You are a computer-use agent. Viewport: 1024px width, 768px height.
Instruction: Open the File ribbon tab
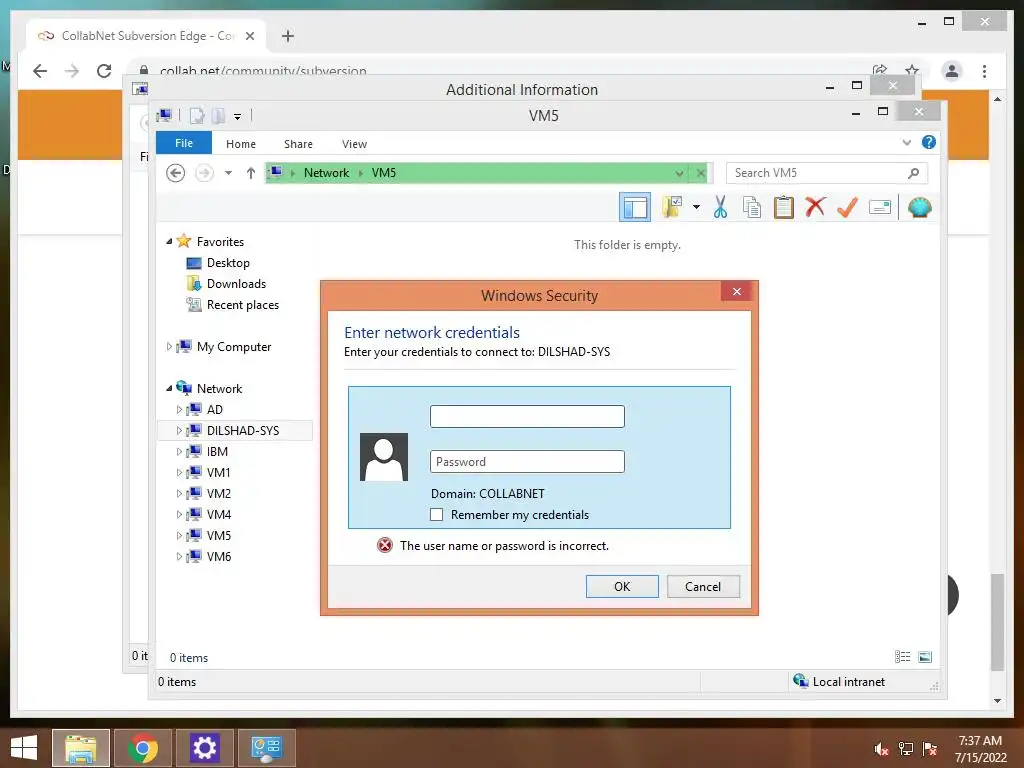184,143
